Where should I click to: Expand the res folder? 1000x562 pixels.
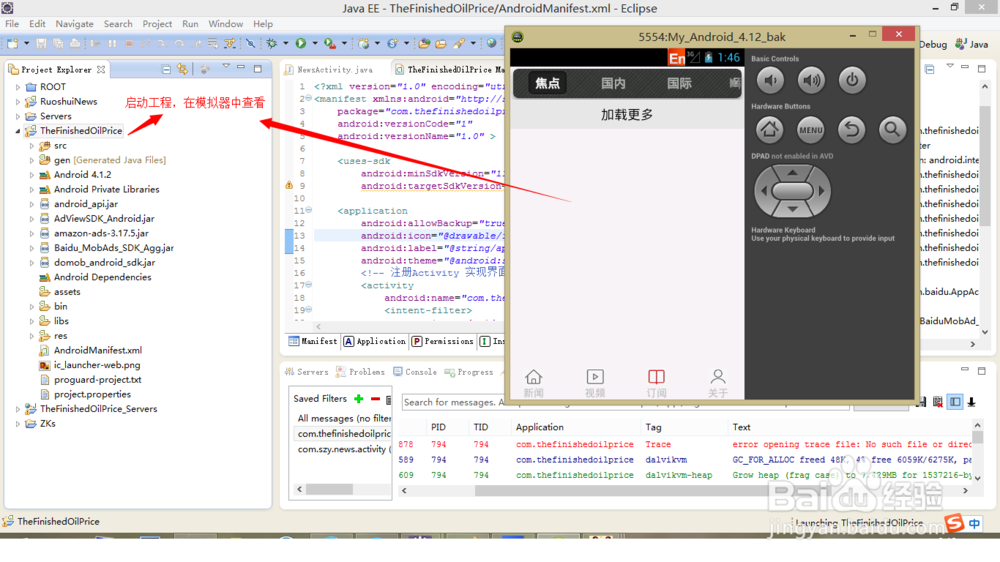pos(32,336)
